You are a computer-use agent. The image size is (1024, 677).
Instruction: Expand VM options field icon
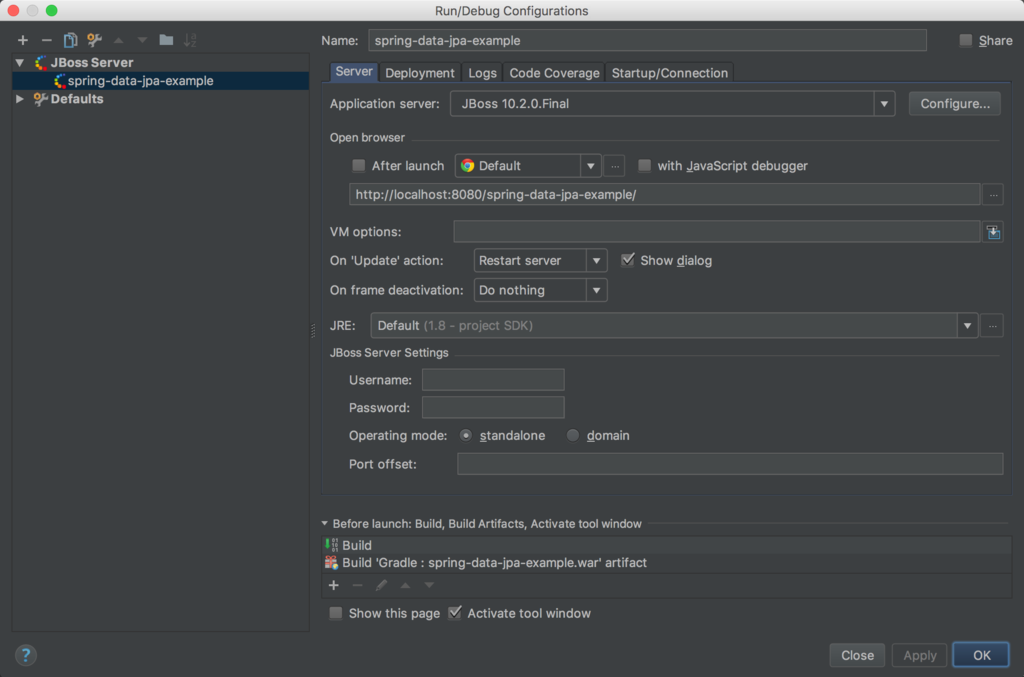993,232
